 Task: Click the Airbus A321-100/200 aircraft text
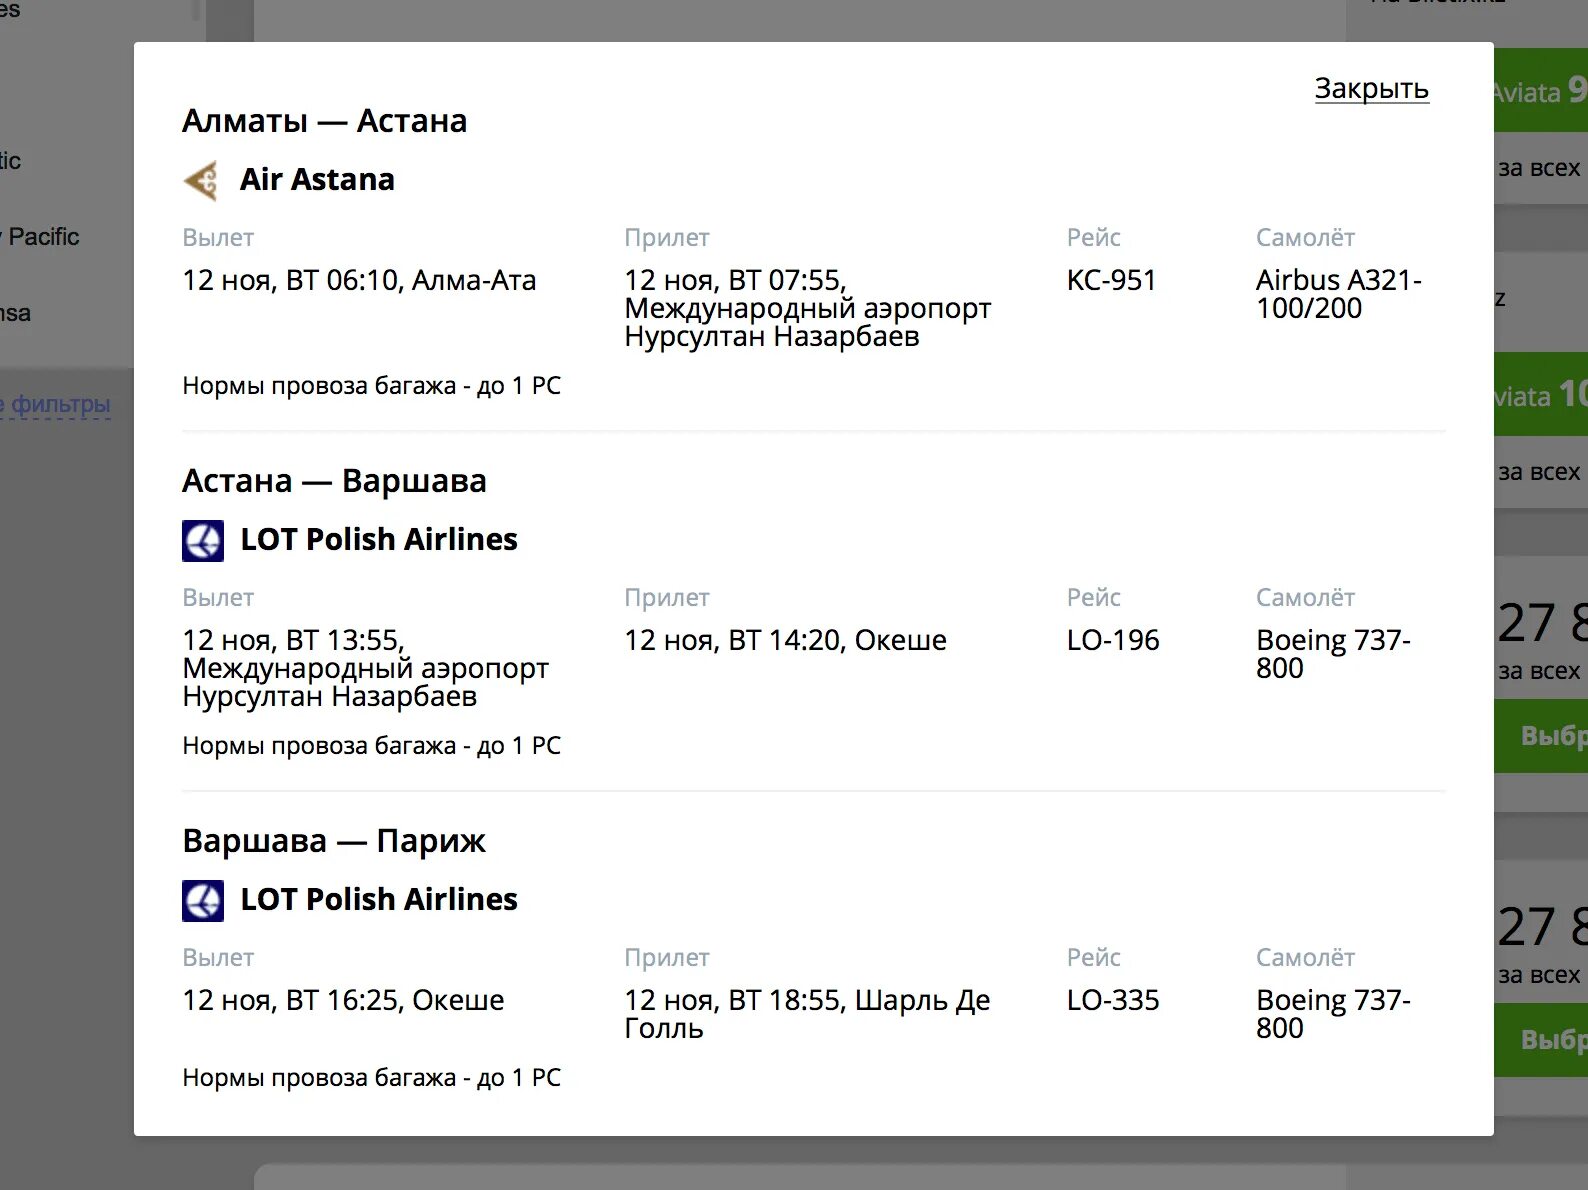point(1338,294)
